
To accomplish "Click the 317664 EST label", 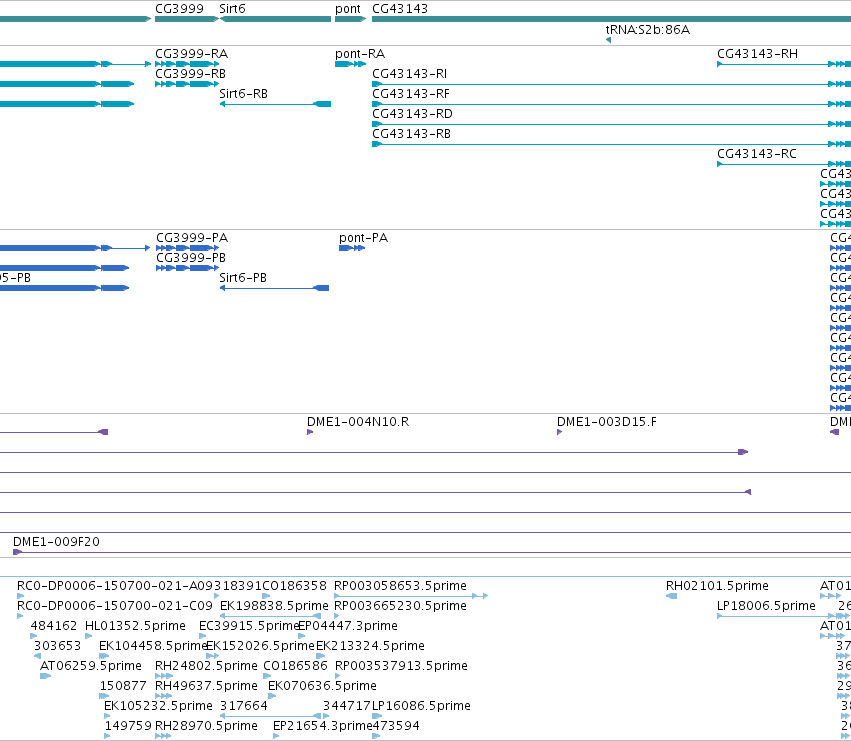I will click(x=244, y=706).
